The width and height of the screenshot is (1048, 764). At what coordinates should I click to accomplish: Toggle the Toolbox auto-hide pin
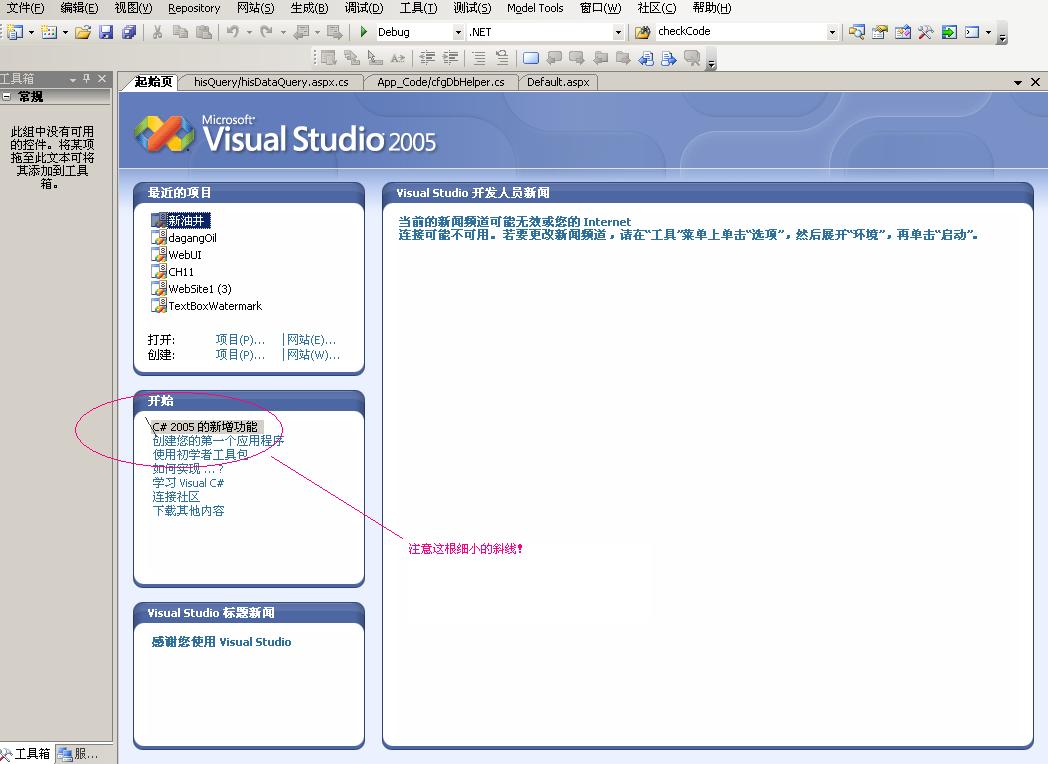click(86, 79)
